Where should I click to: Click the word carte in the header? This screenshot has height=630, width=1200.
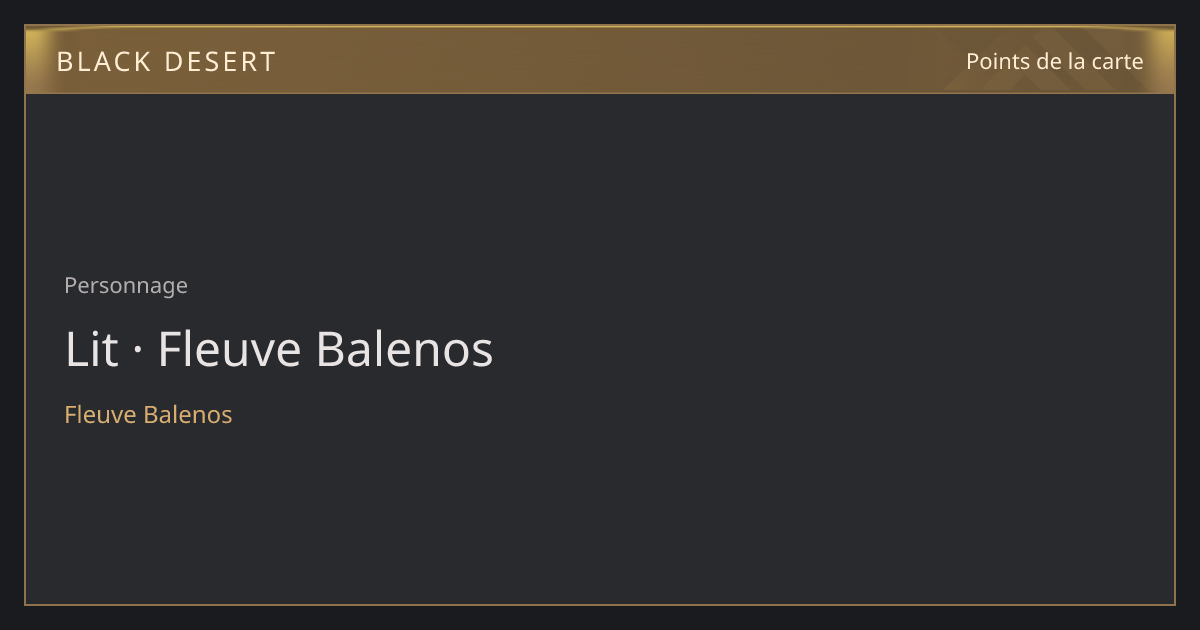click(x=1117, y=61)
